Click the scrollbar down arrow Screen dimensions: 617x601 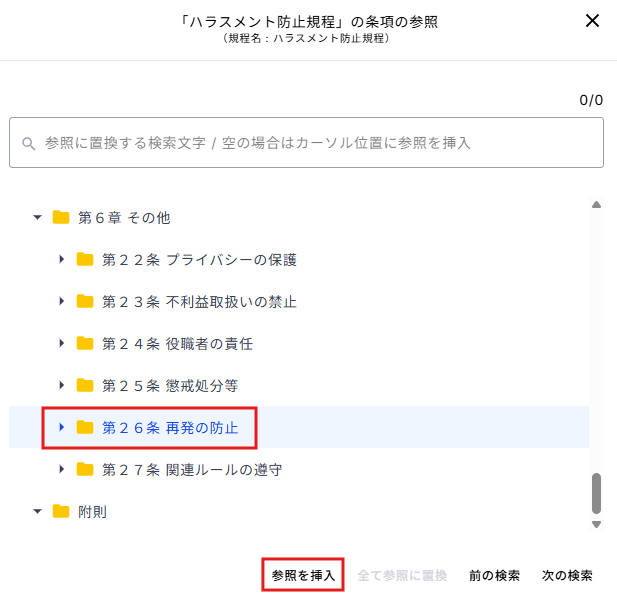pos(597,524)
